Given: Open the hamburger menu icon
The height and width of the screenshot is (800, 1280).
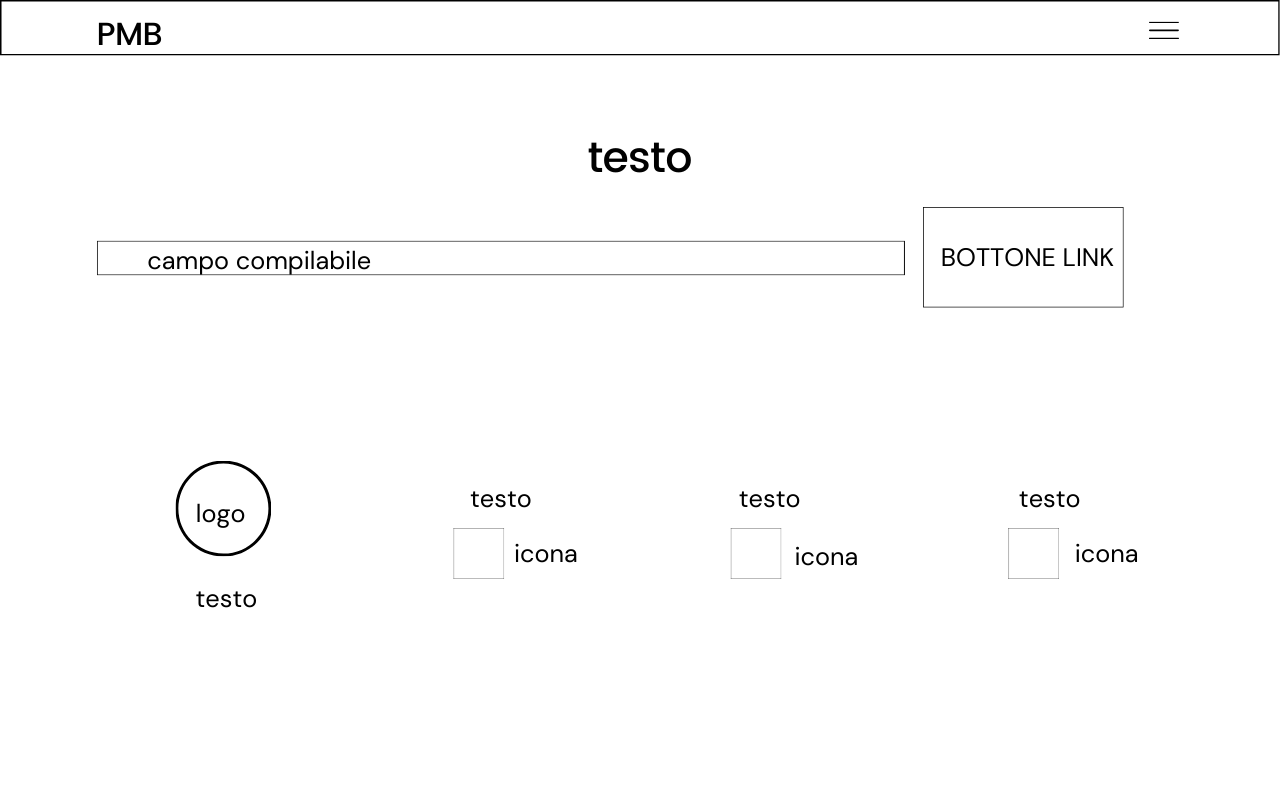Looking at the screenshot, I should point(1164,31).
